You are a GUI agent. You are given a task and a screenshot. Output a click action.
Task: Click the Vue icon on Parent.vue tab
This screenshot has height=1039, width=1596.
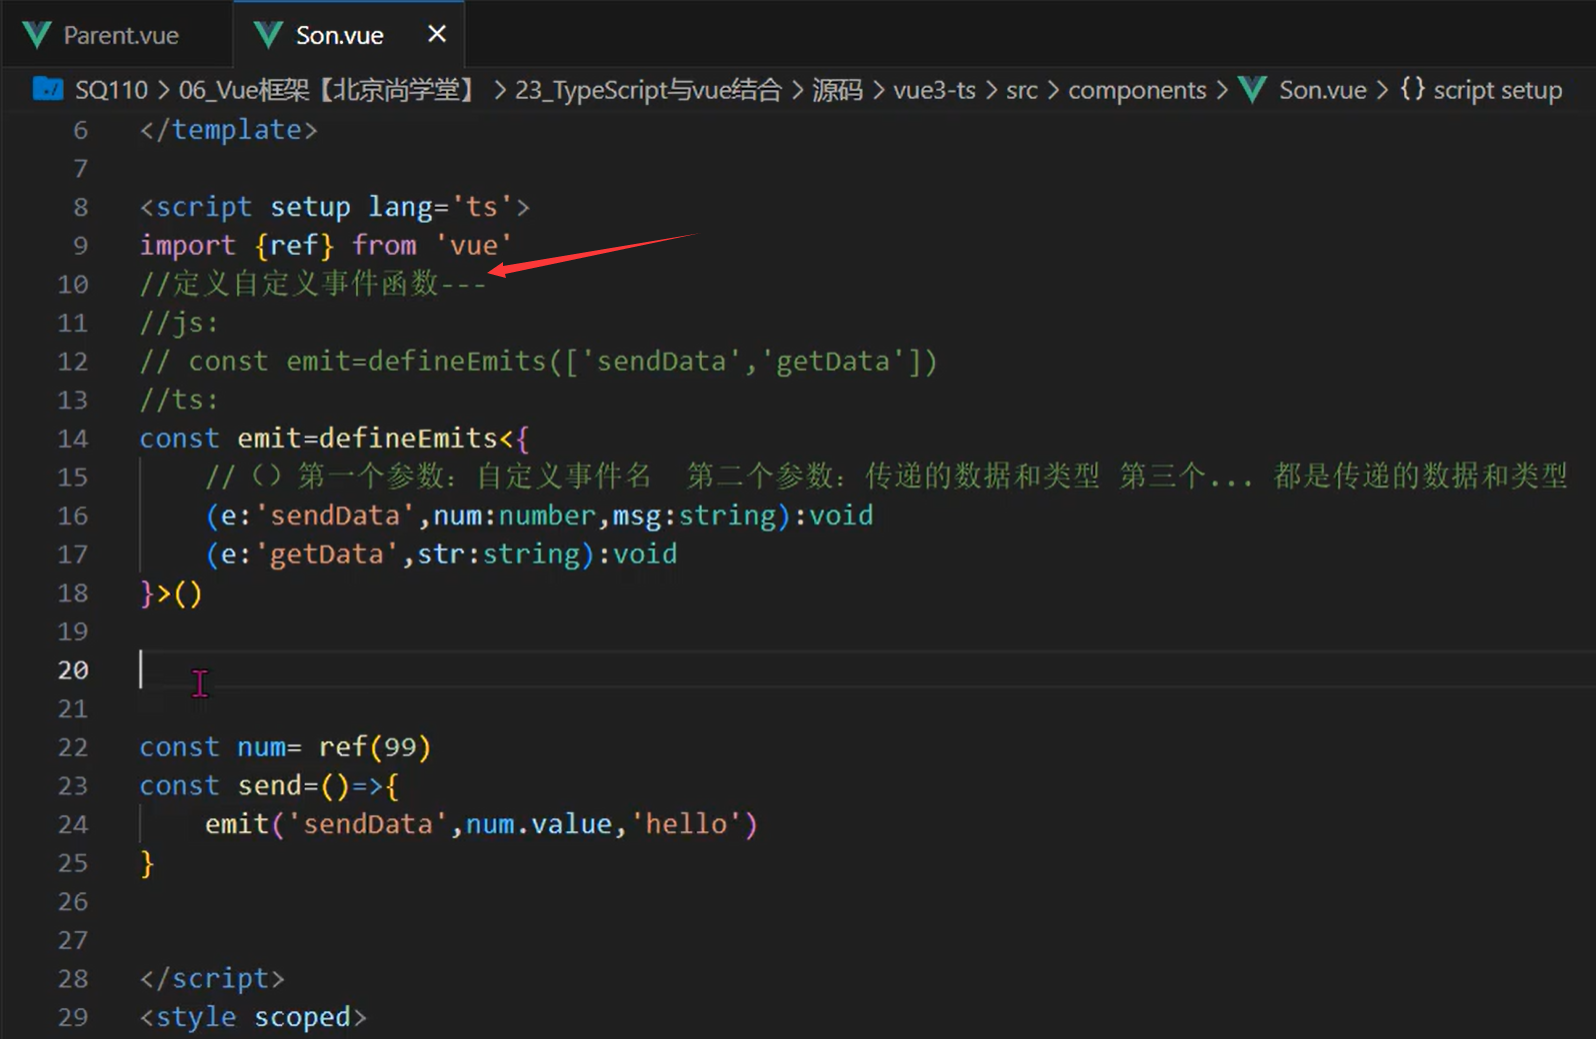[37, 35]
